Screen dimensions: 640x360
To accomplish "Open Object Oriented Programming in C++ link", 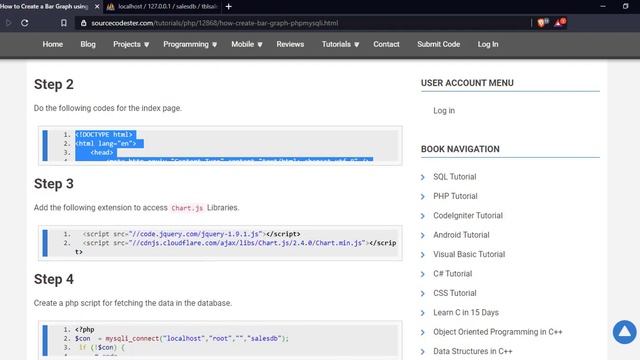I will coord(498,332).
